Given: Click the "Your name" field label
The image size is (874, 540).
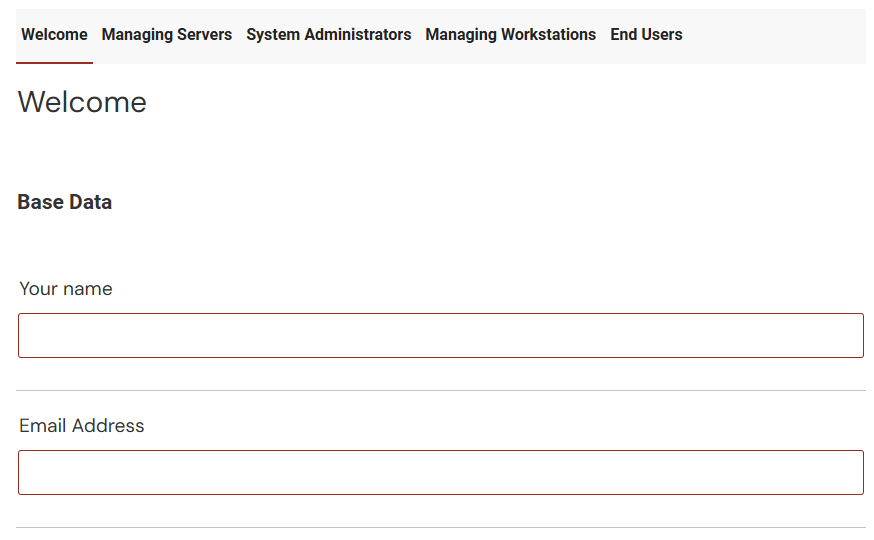Looking at the screenshot, I should pyautogui.click(x=66, y=289).
